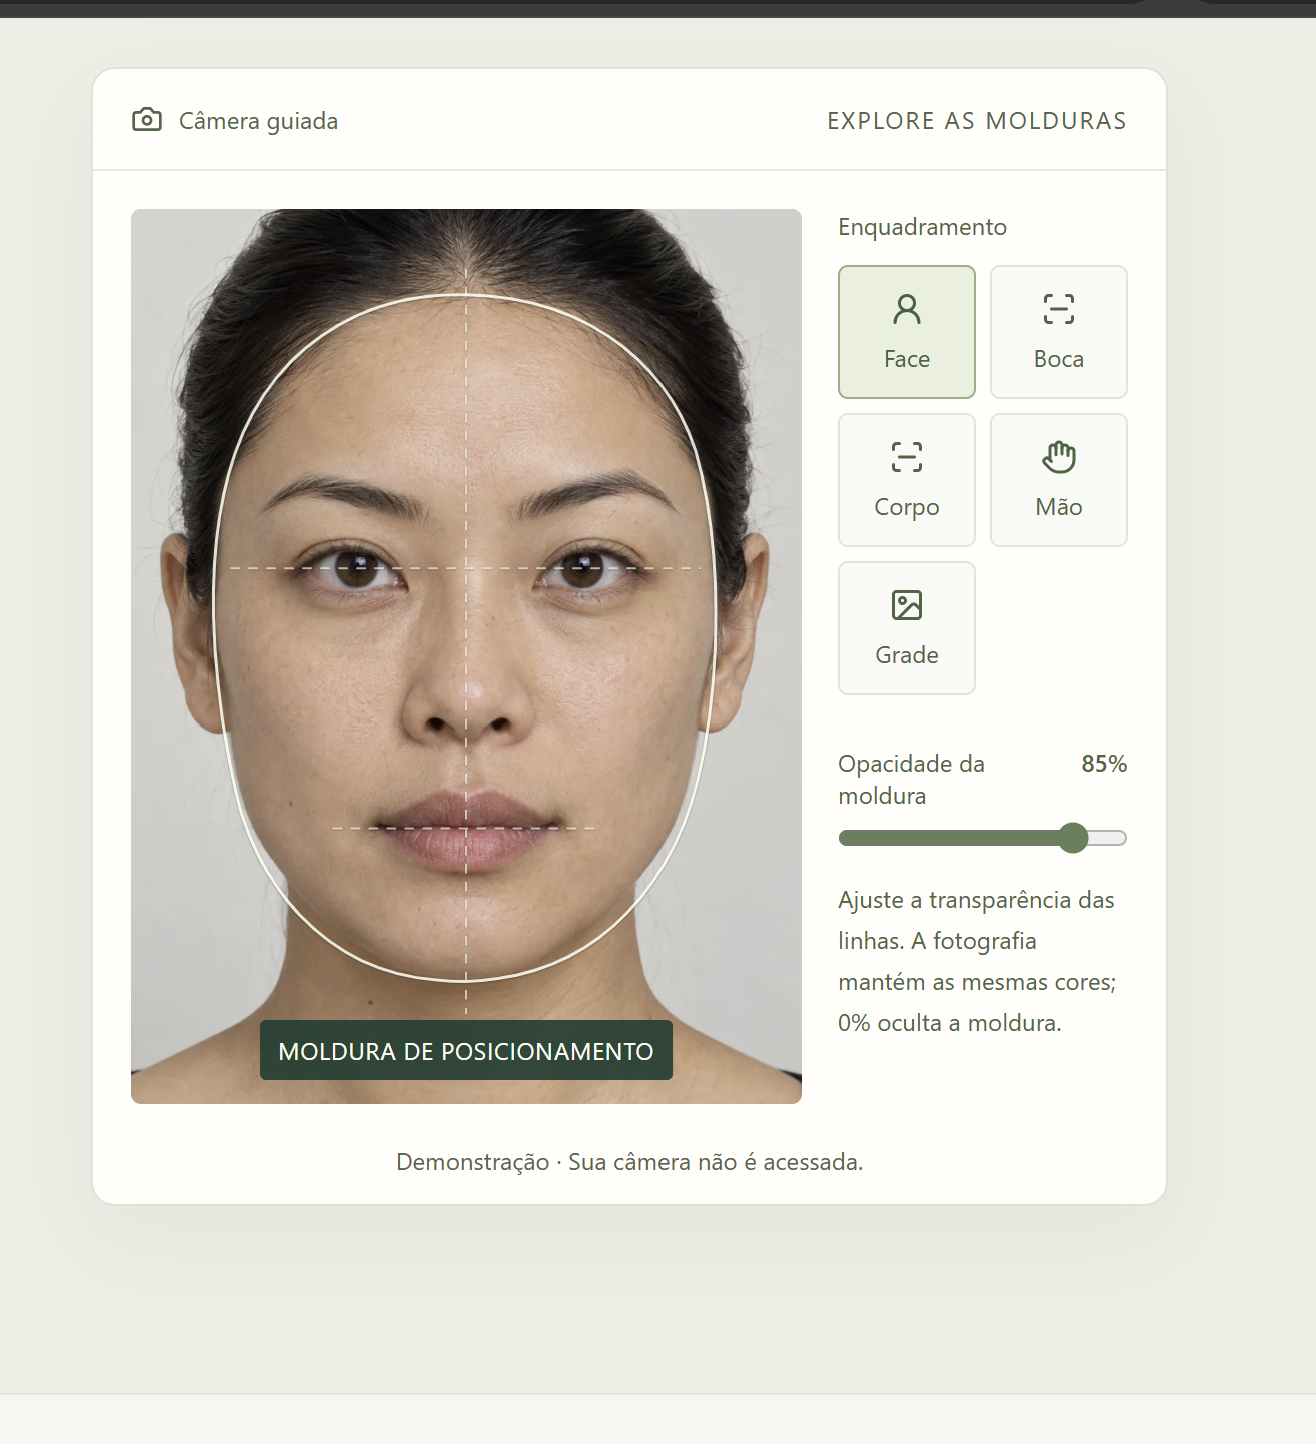
Task: Choose the Mão framing option
Action: (1059, 480)
